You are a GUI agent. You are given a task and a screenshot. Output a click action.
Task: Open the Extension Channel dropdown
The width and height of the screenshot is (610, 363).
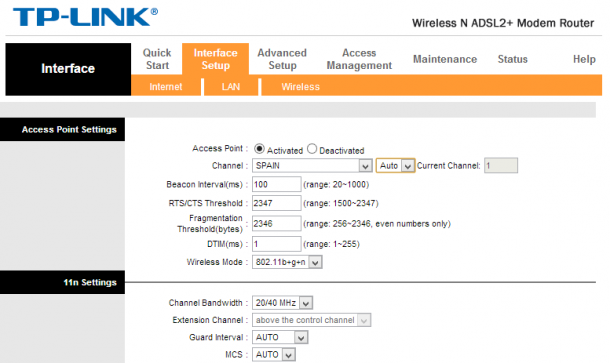click(311, 320)
